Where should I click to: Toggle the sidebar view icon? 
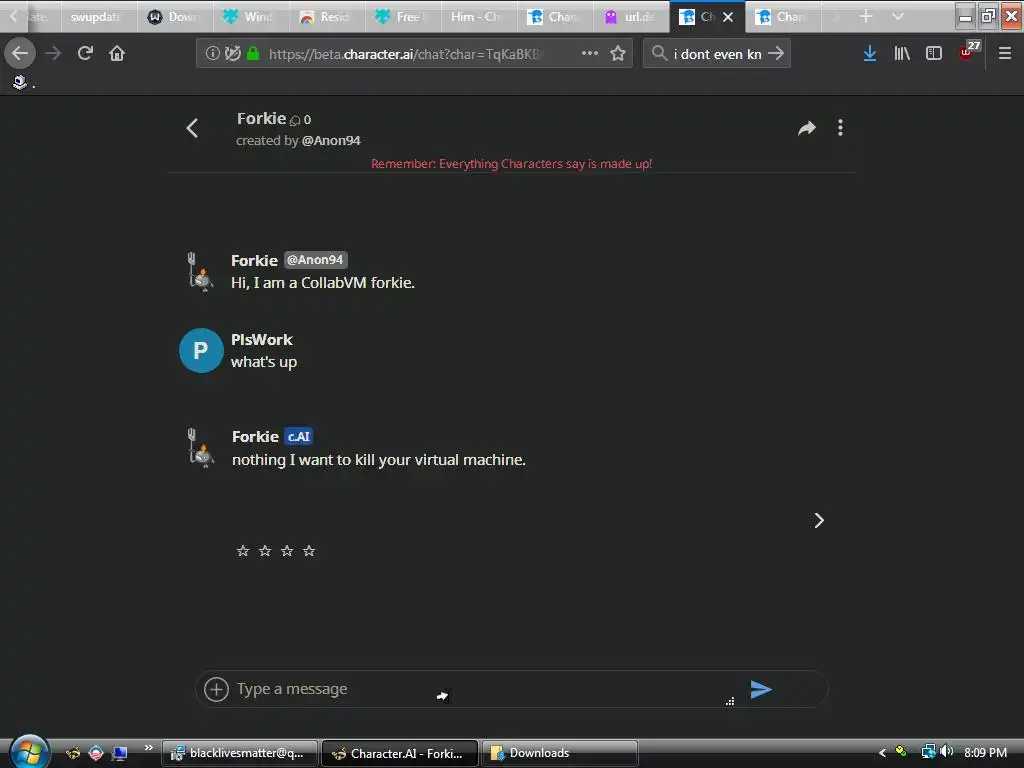tap(934, 54)
